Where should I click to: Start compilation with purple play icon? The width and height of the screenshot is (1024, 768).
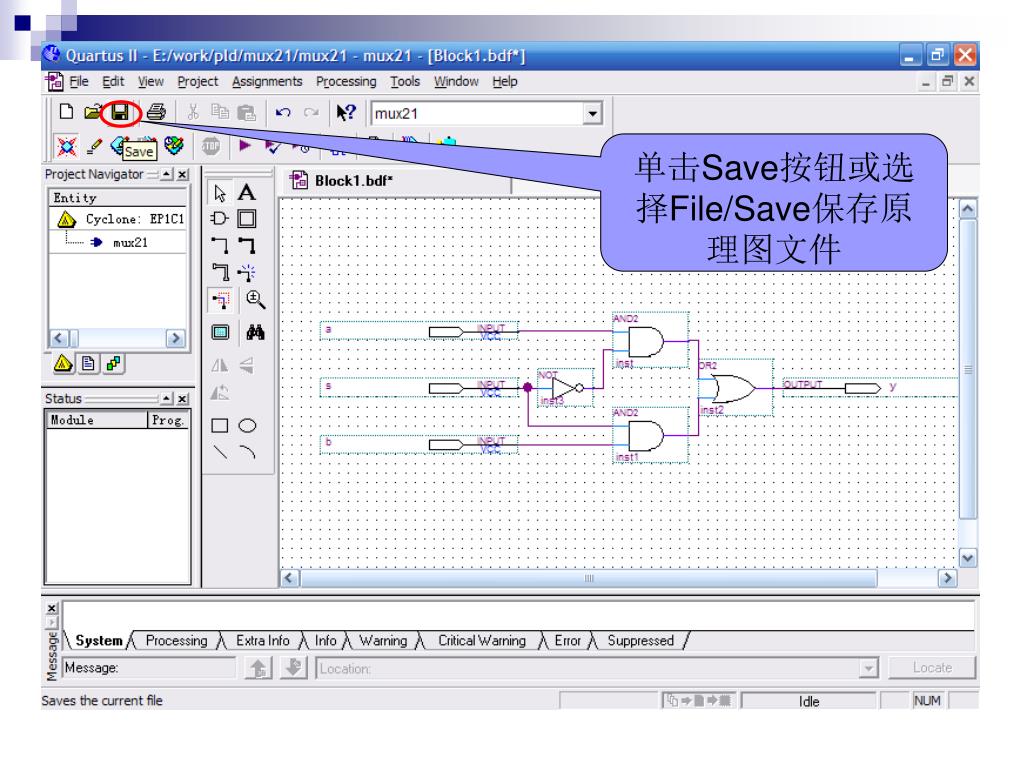pyautogui.click(x=245, y=146)
